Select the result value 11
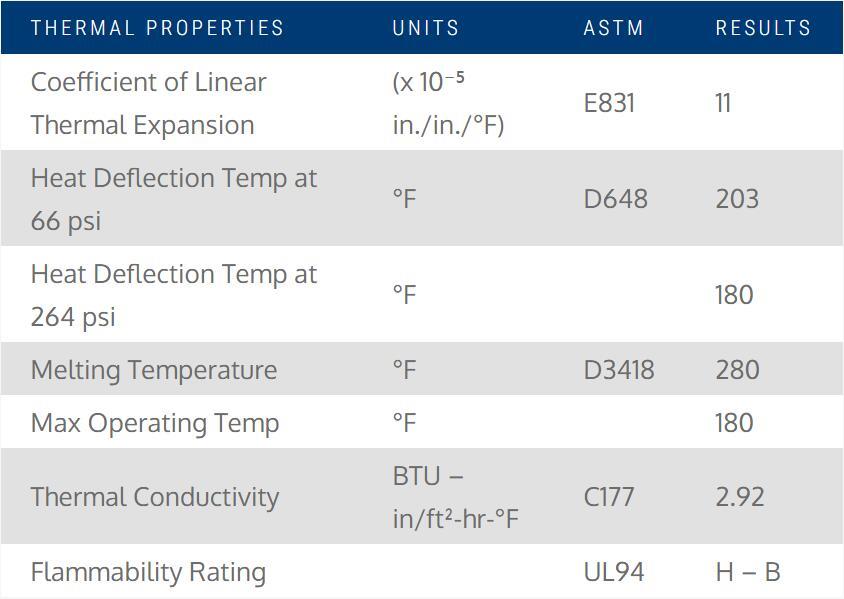 click(x=723, y=103)
